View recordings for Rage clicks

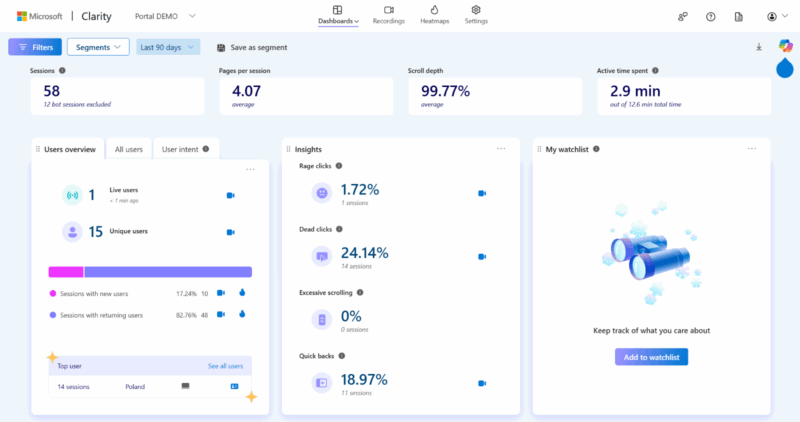(x=481, y=193)
